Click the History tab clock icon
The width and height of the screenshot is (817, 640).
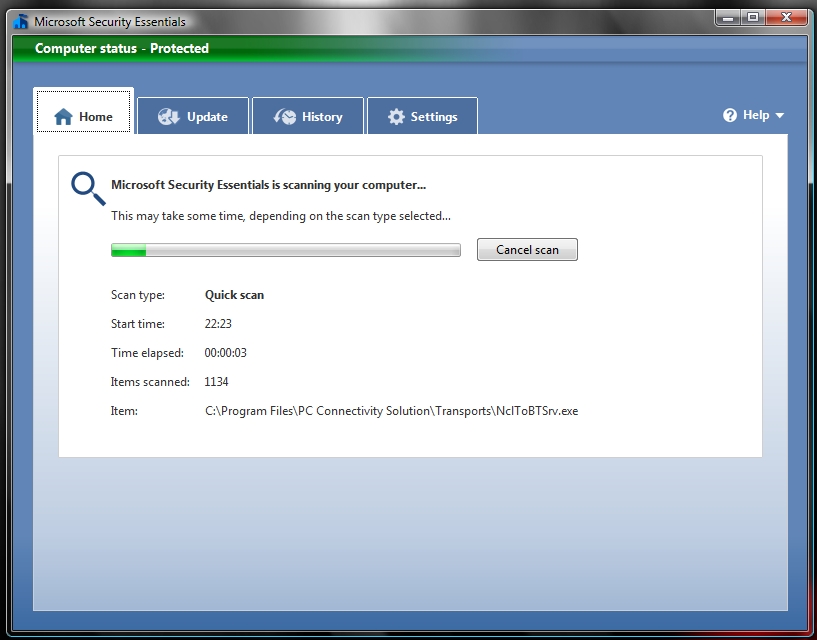[x=284, y=116]
